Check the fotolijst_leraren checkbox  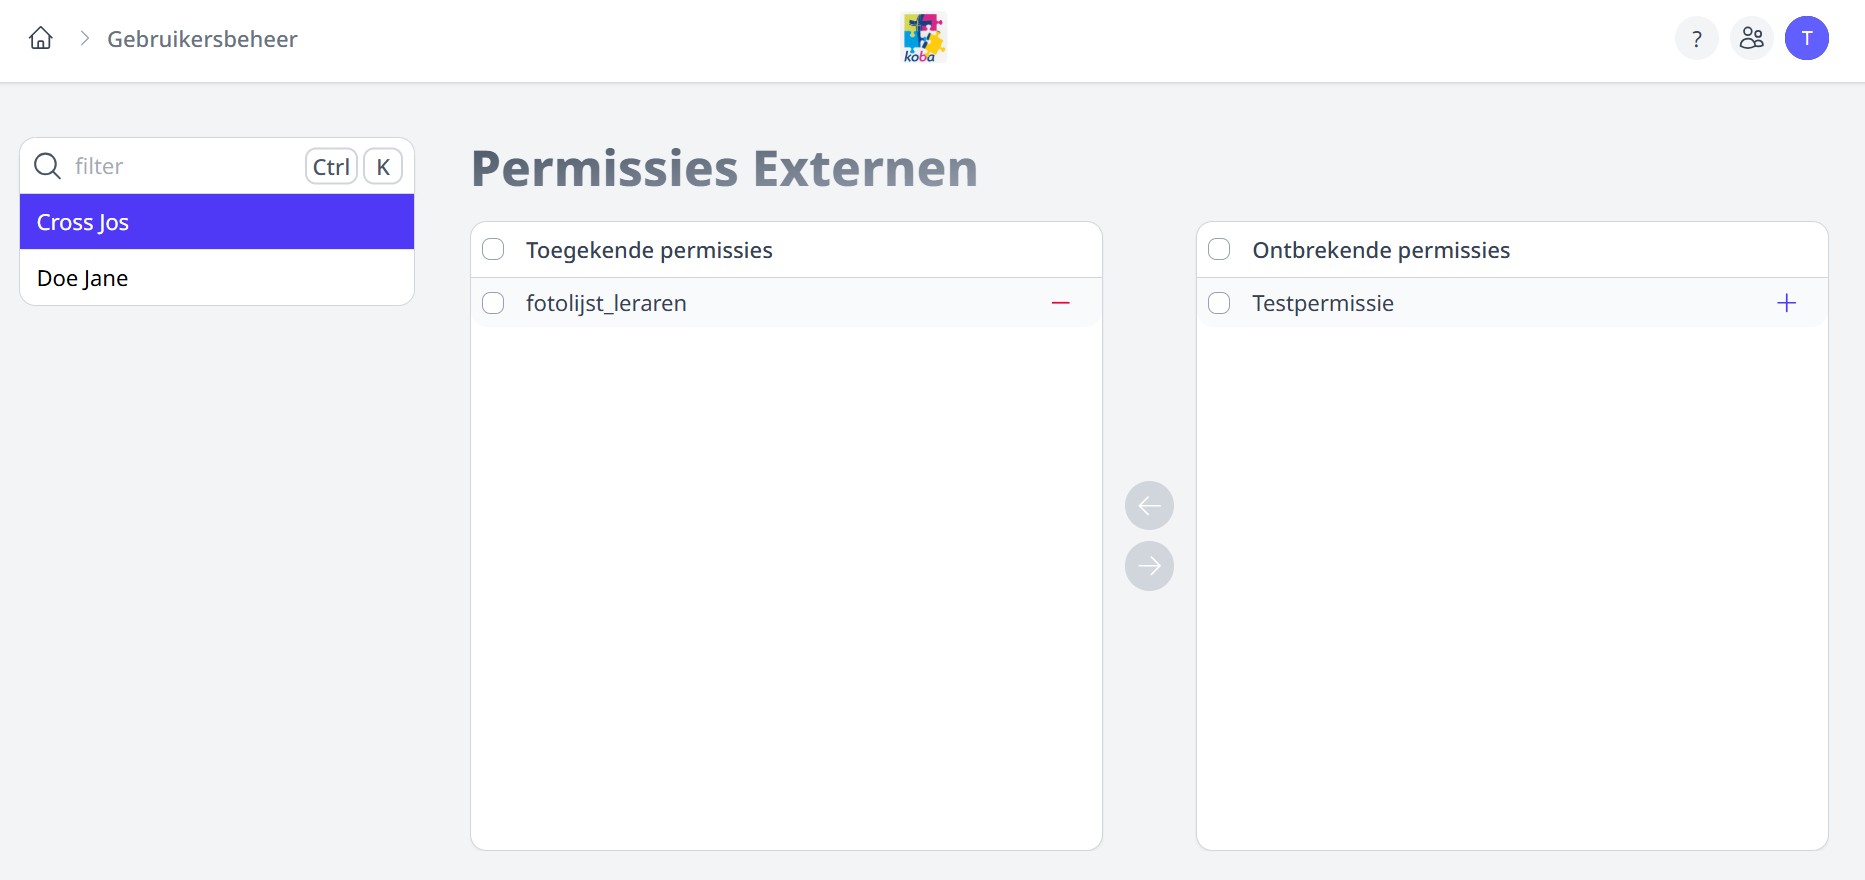click(x=493, y=303)
